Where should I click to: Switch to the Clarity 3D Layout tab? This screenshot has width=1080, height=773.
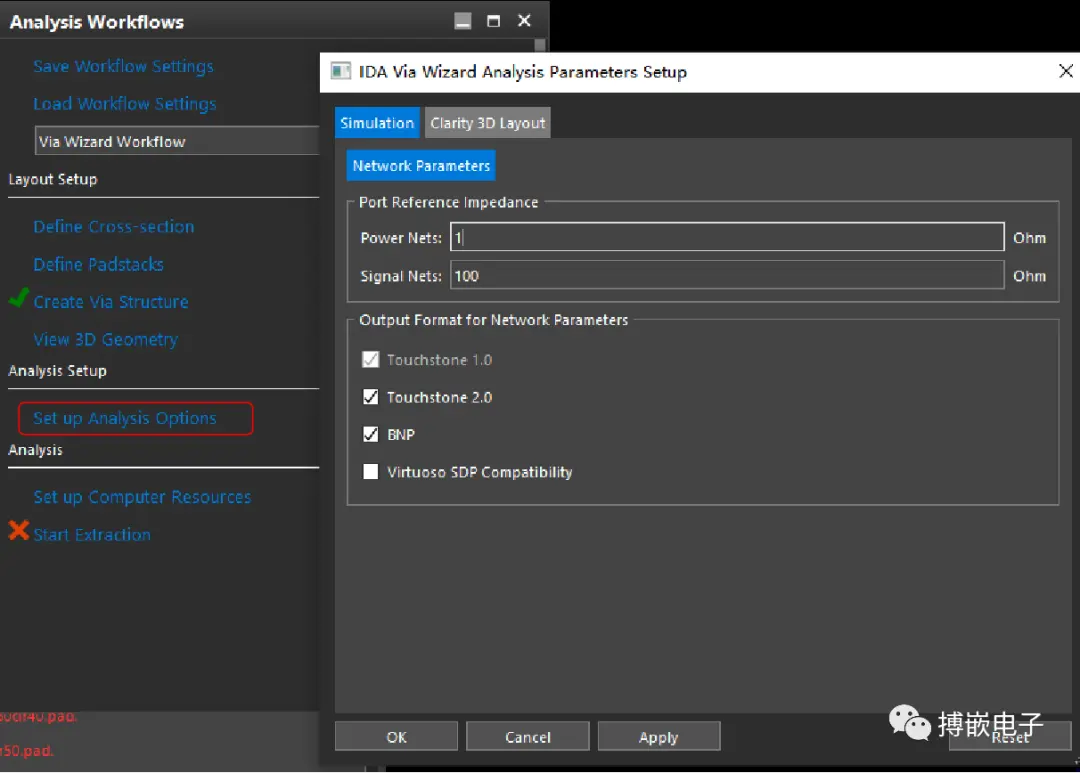(x=488, y=123)
